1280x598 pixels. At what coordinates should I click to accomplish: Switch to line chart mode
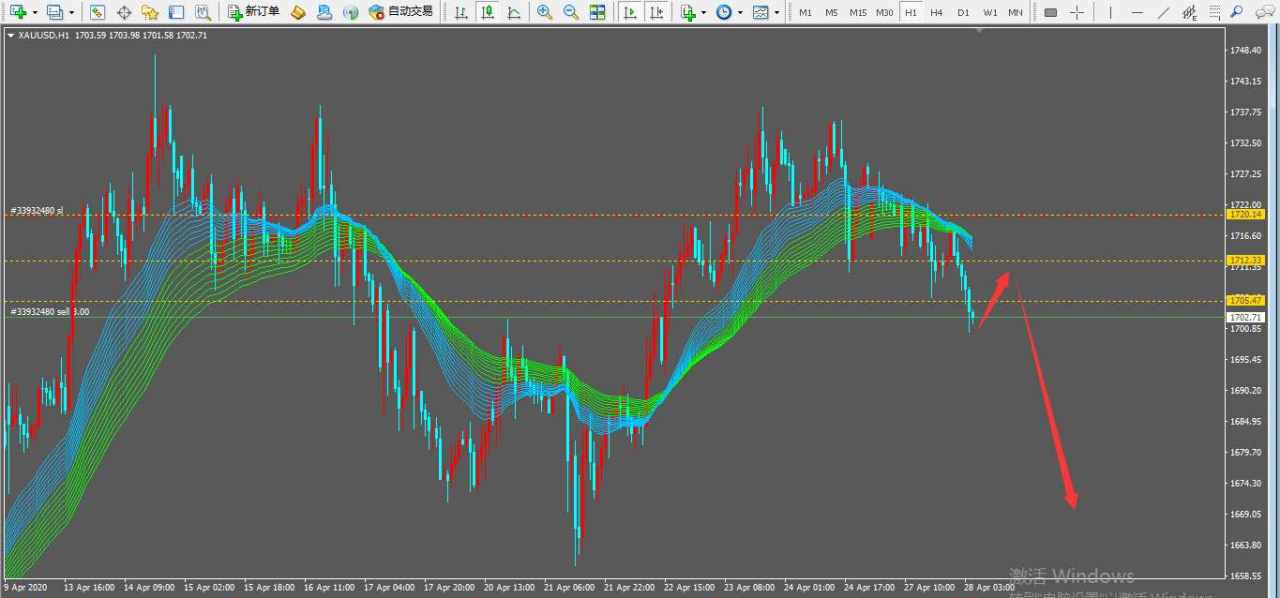513,12
